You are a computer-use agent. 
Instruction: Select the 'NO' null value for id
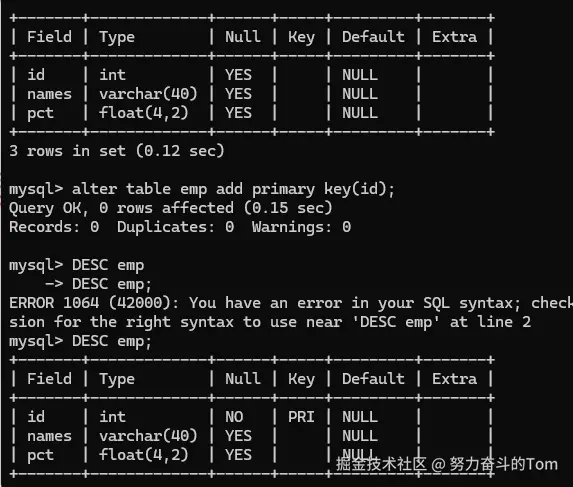234,417
